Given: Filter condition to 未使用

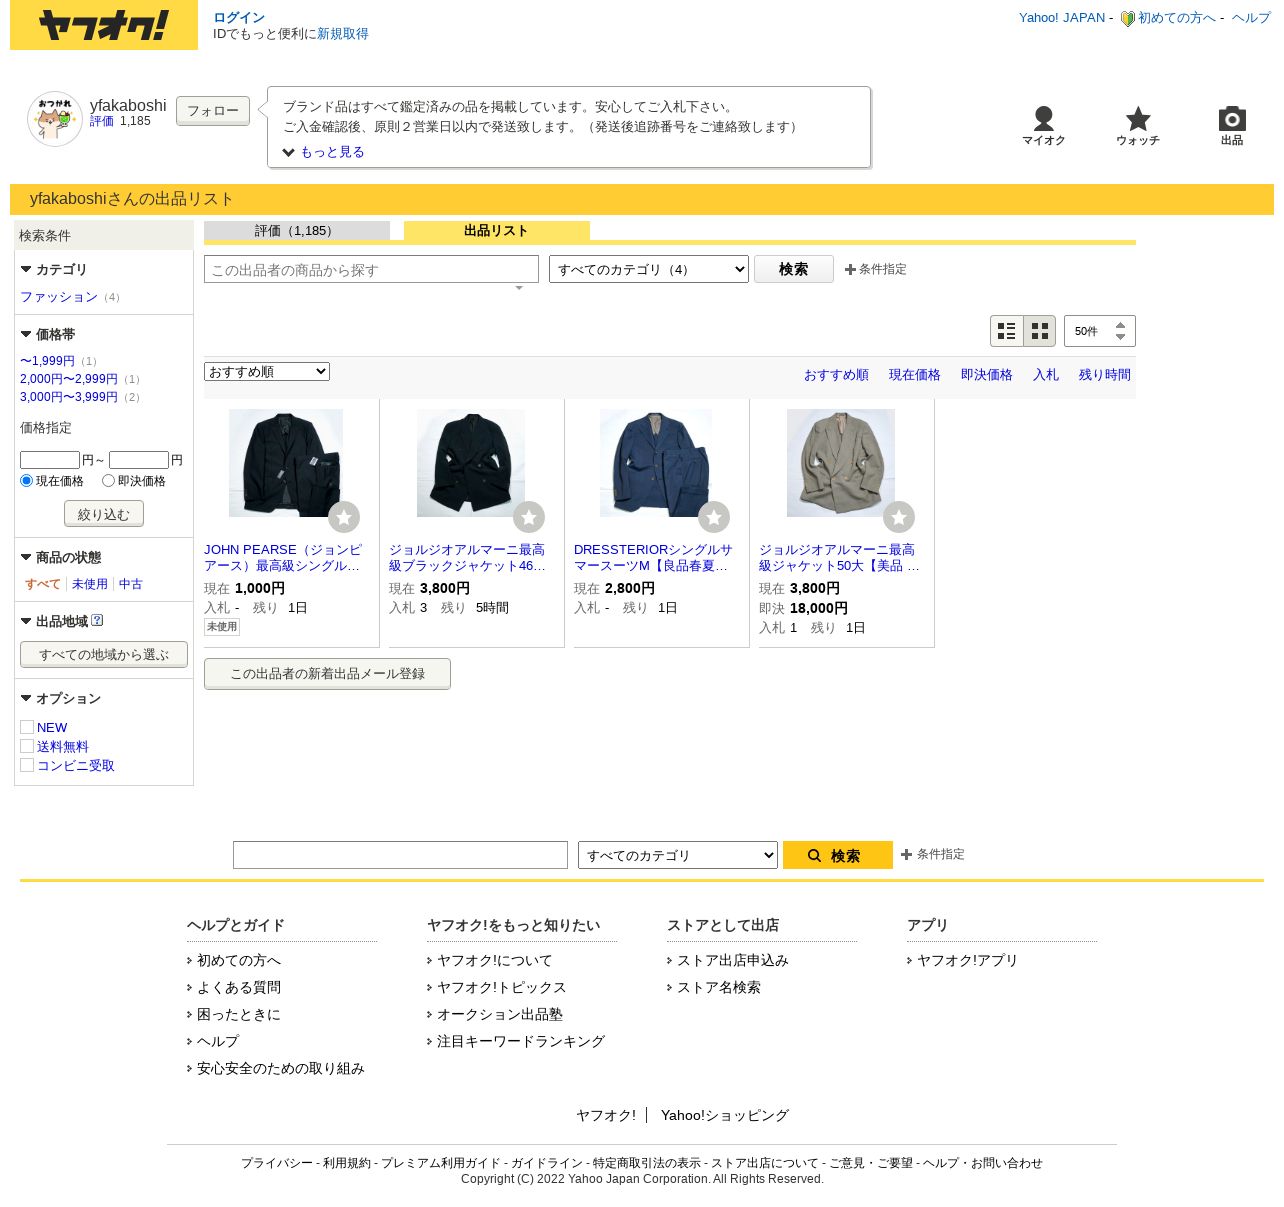Looking at the screenshot, I should tap(90, 584).
